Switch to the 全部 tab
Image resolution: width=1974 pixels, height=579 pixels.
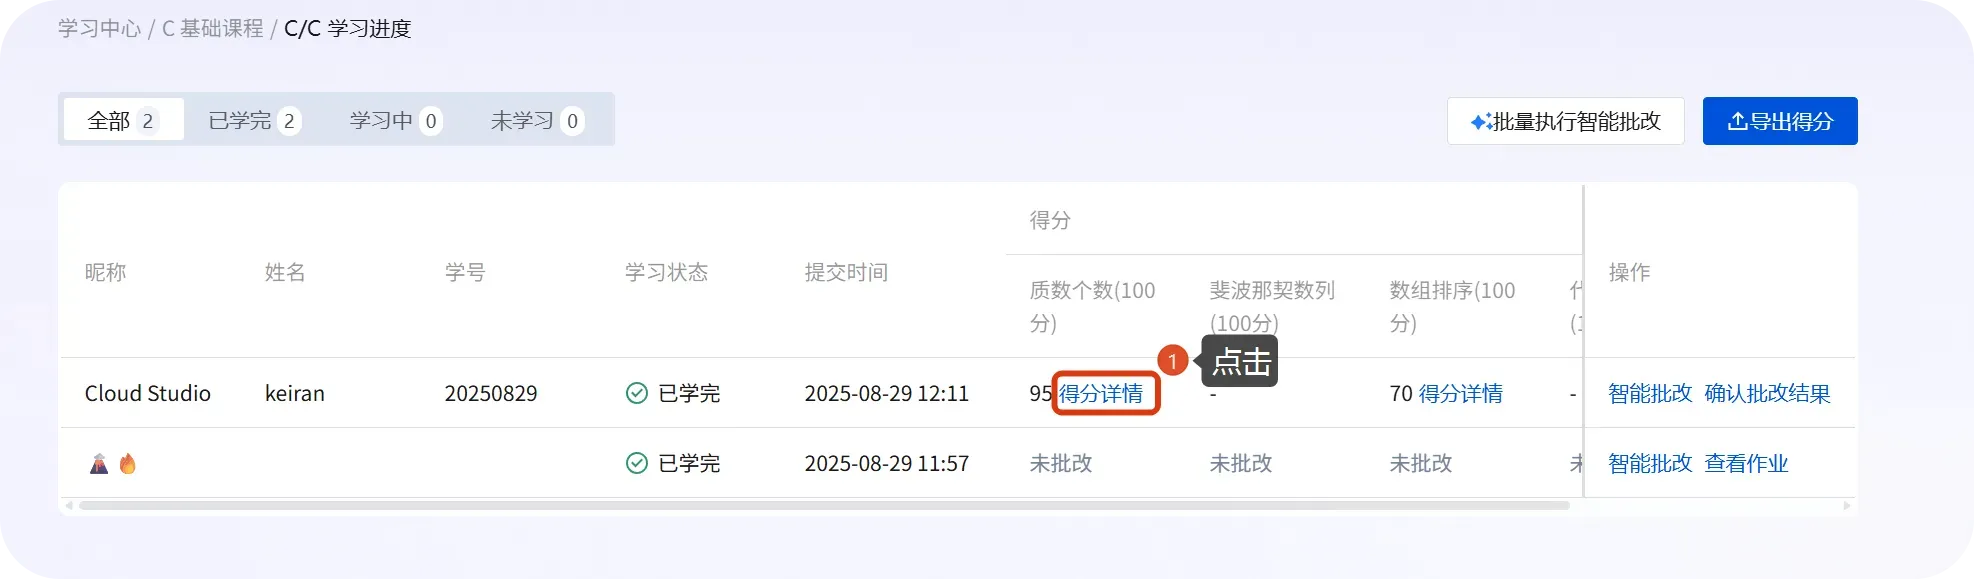click(x=123, y=121)
